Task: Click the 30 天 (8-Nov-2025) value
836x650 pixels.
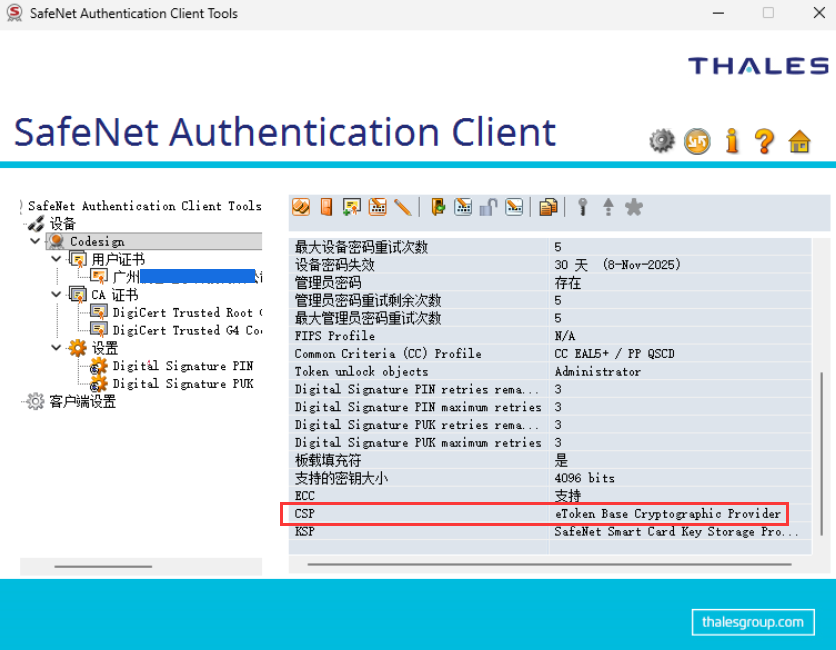Action: click(x=617, y=264)
